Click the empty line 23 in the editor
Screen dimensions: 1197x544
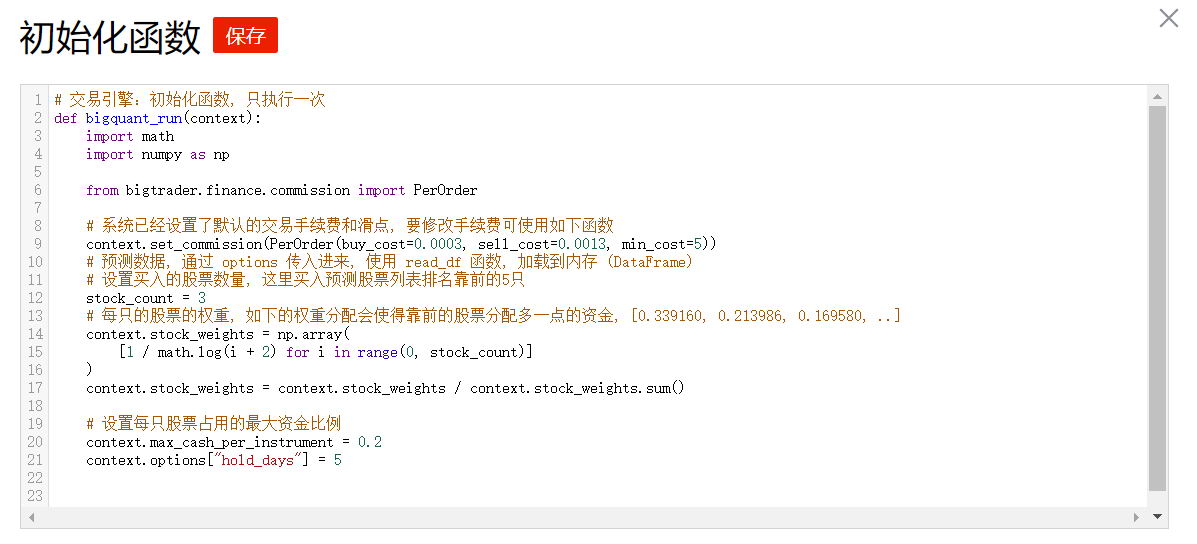click(x=400, y=496)
